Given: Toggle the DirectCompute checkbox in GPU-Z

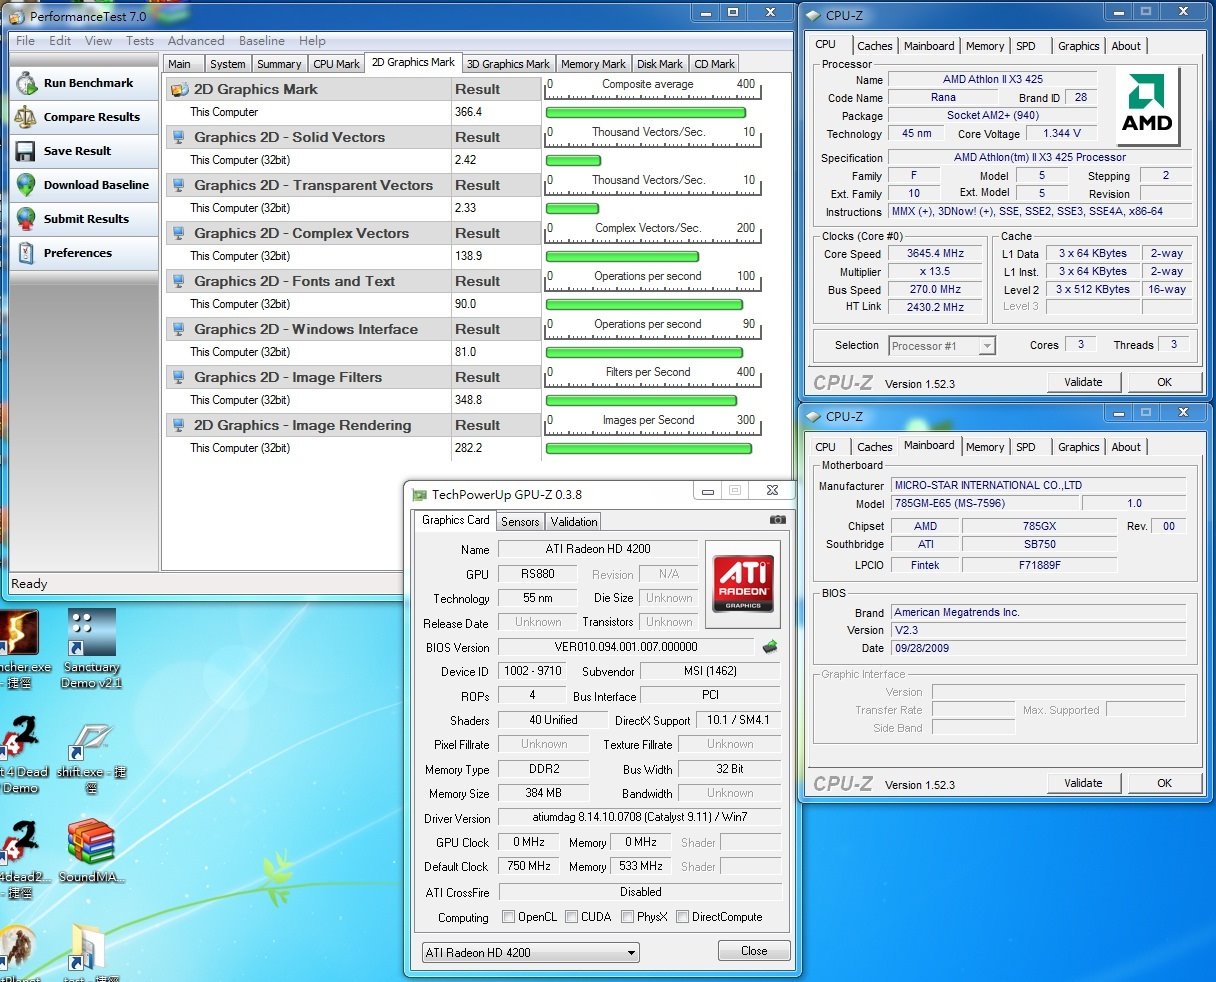Looking at the screenshot, I should click(x=683, y=917).
